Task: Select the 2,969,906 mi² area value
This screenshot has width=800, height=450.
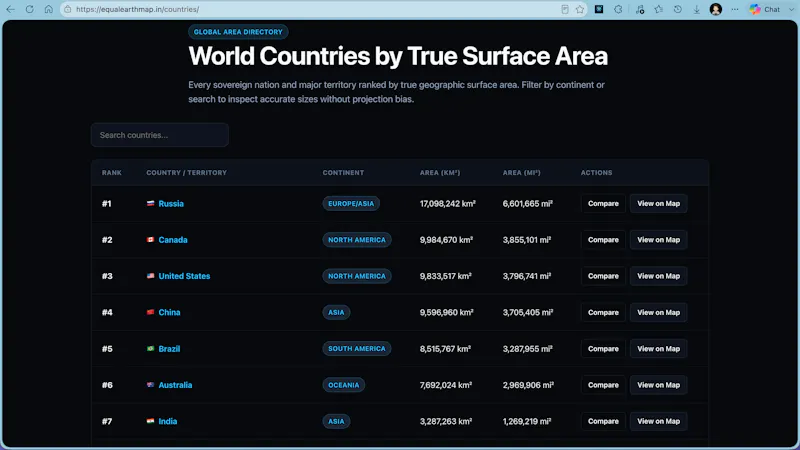Action: pos(528,385)
